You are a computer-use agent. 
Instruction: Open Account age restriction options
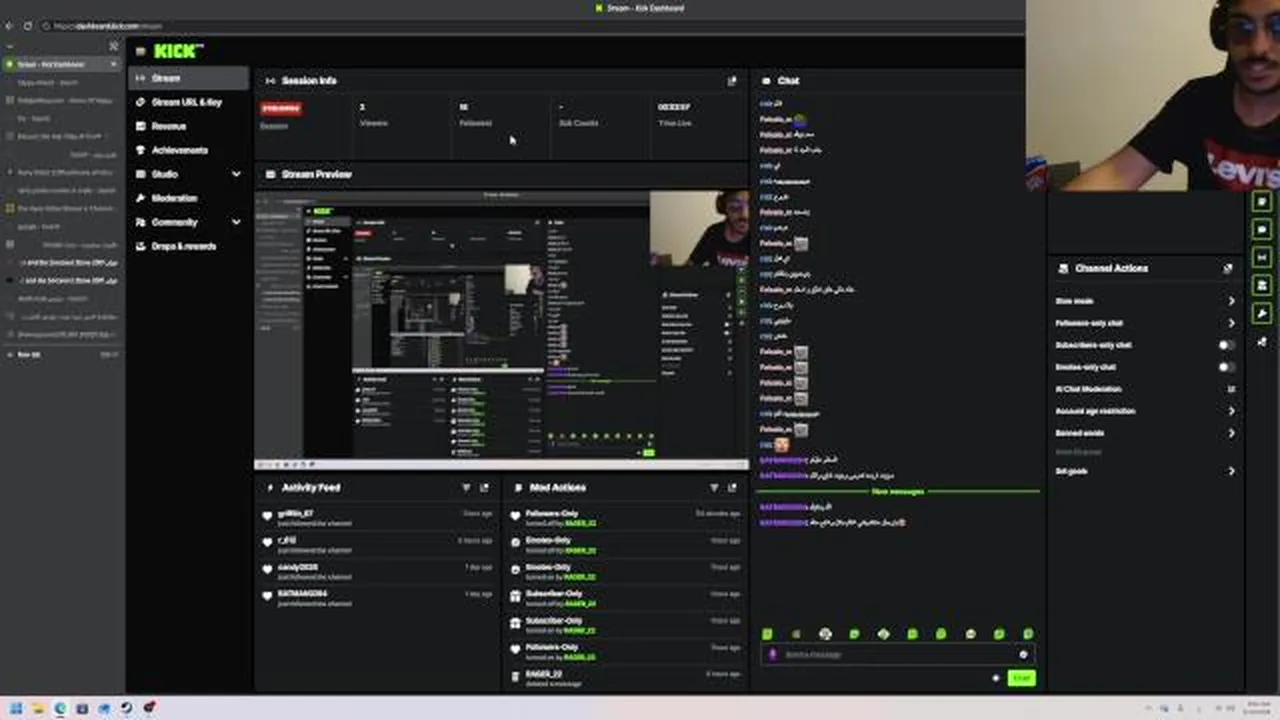click(x=1145, y=411)
